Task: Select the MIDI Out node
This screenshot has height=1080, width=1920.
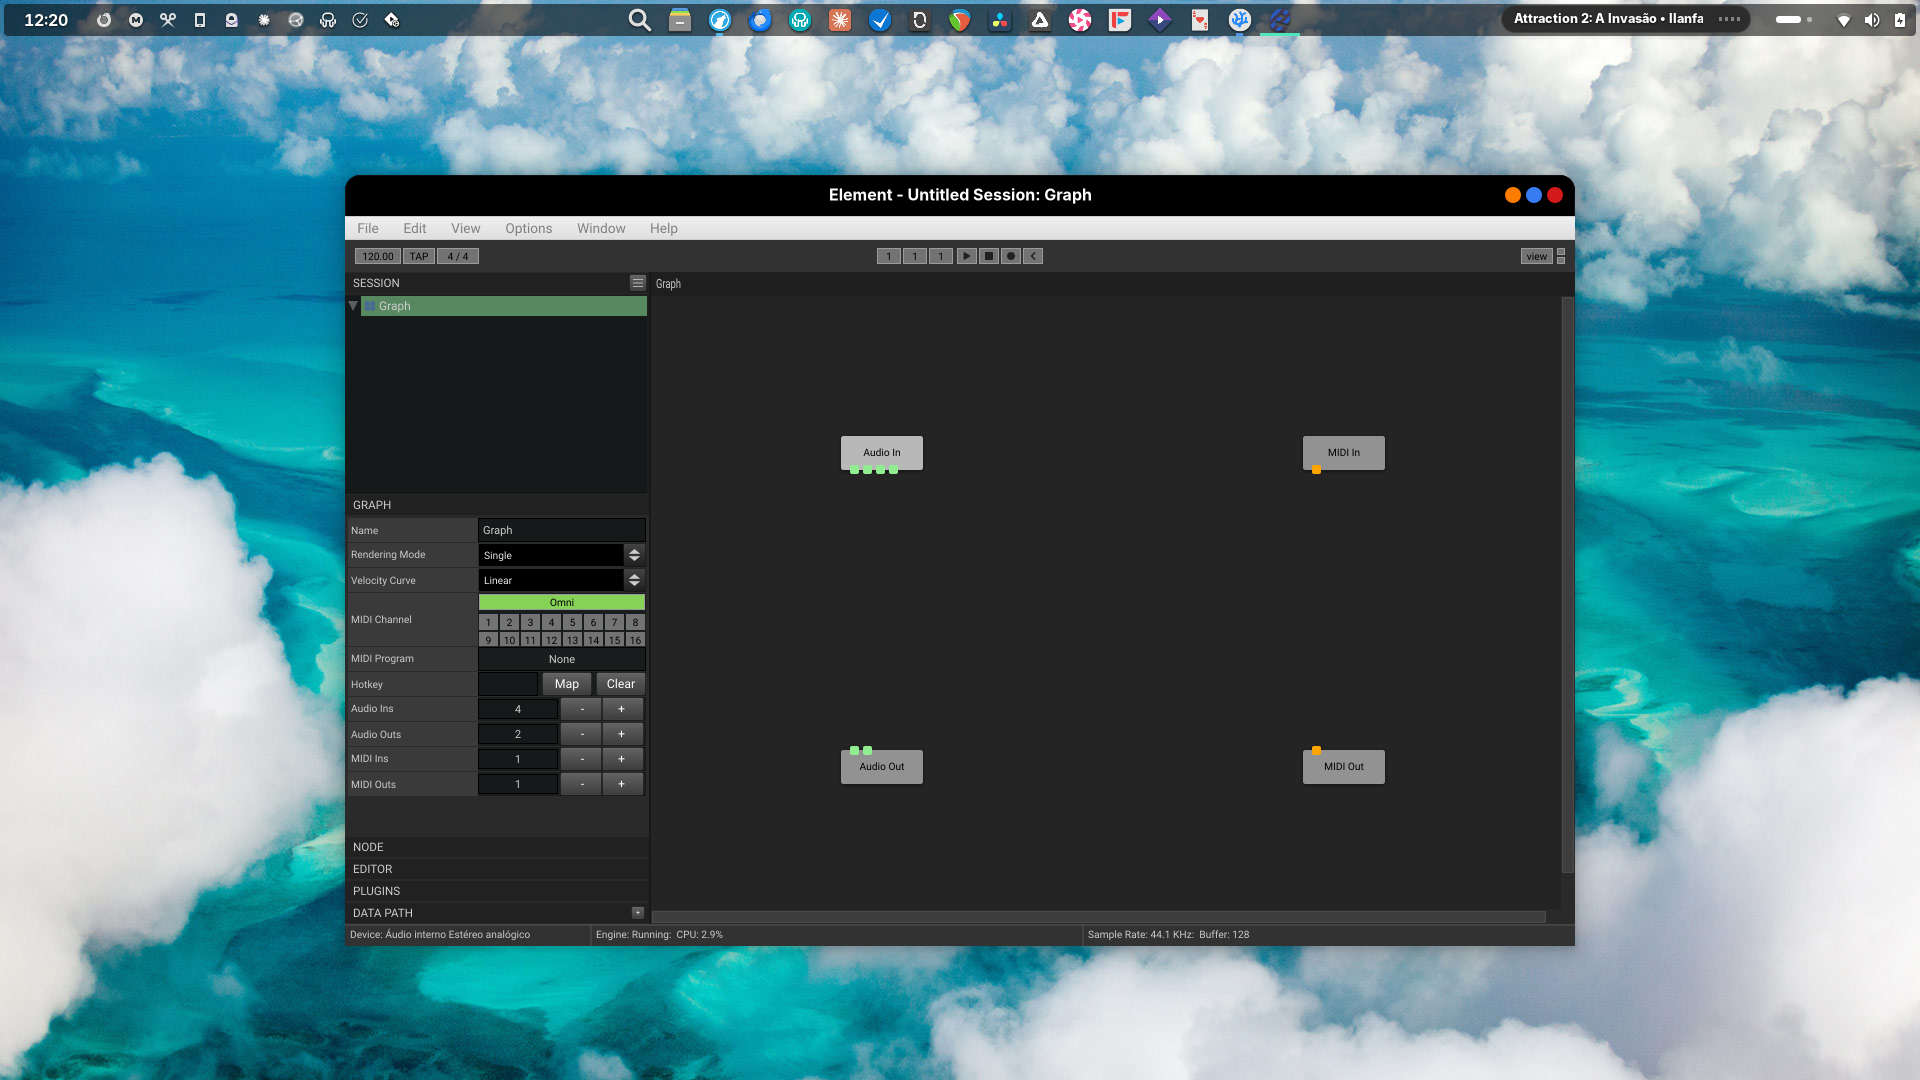Action: (1343, 767)
